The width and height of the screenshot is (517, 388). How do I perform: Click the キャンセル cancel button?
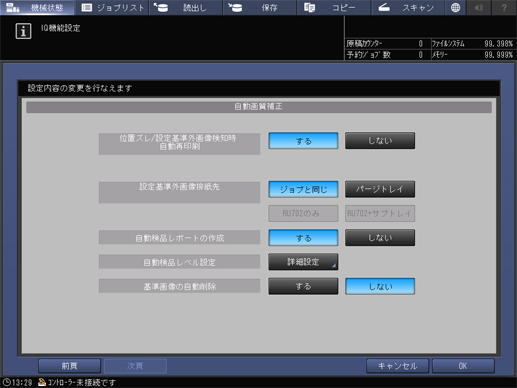click(397, 366)
